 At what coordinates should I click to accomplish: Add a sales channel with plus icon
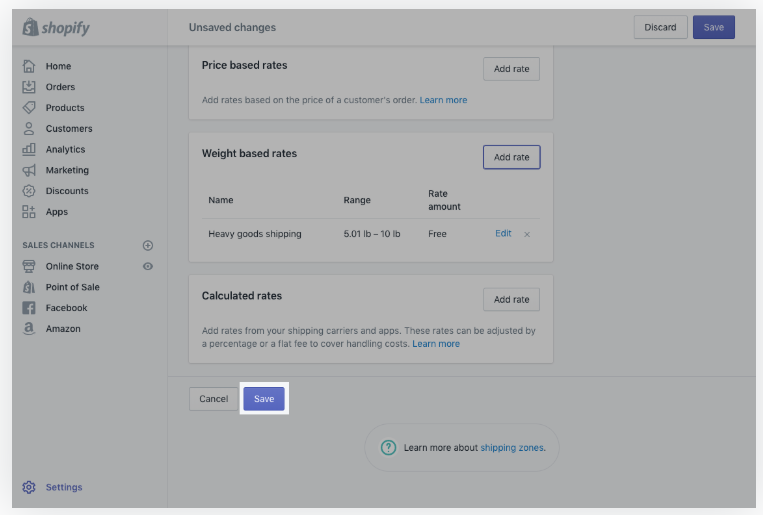click(148, 245)
